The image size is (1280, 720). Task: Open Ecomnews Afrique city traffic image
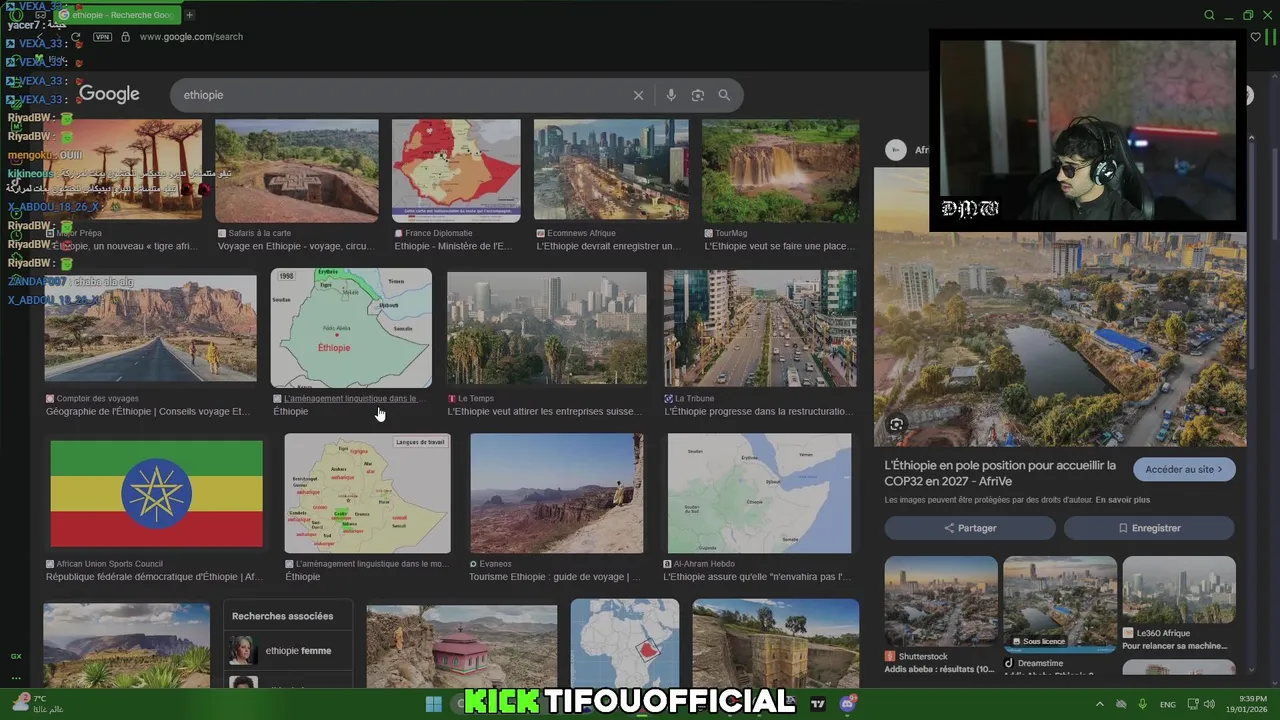(611, 170)
